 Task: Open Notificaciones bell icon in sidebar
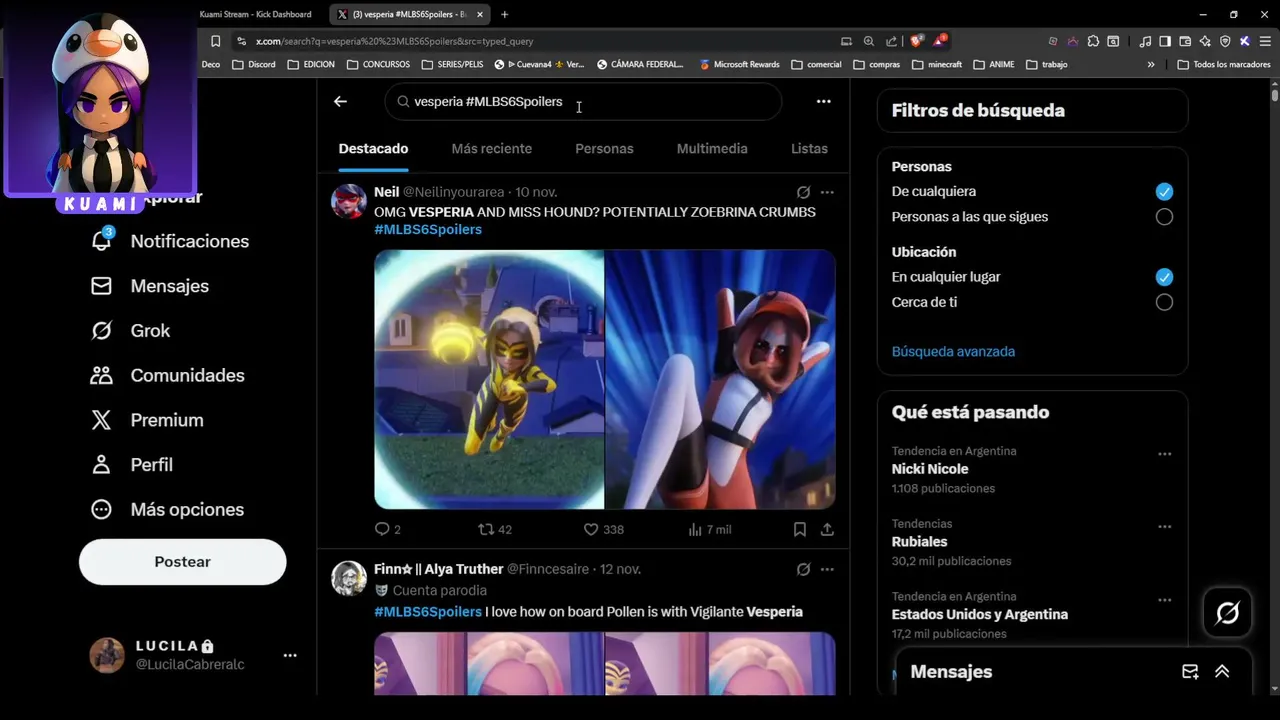tap(101, 240)
